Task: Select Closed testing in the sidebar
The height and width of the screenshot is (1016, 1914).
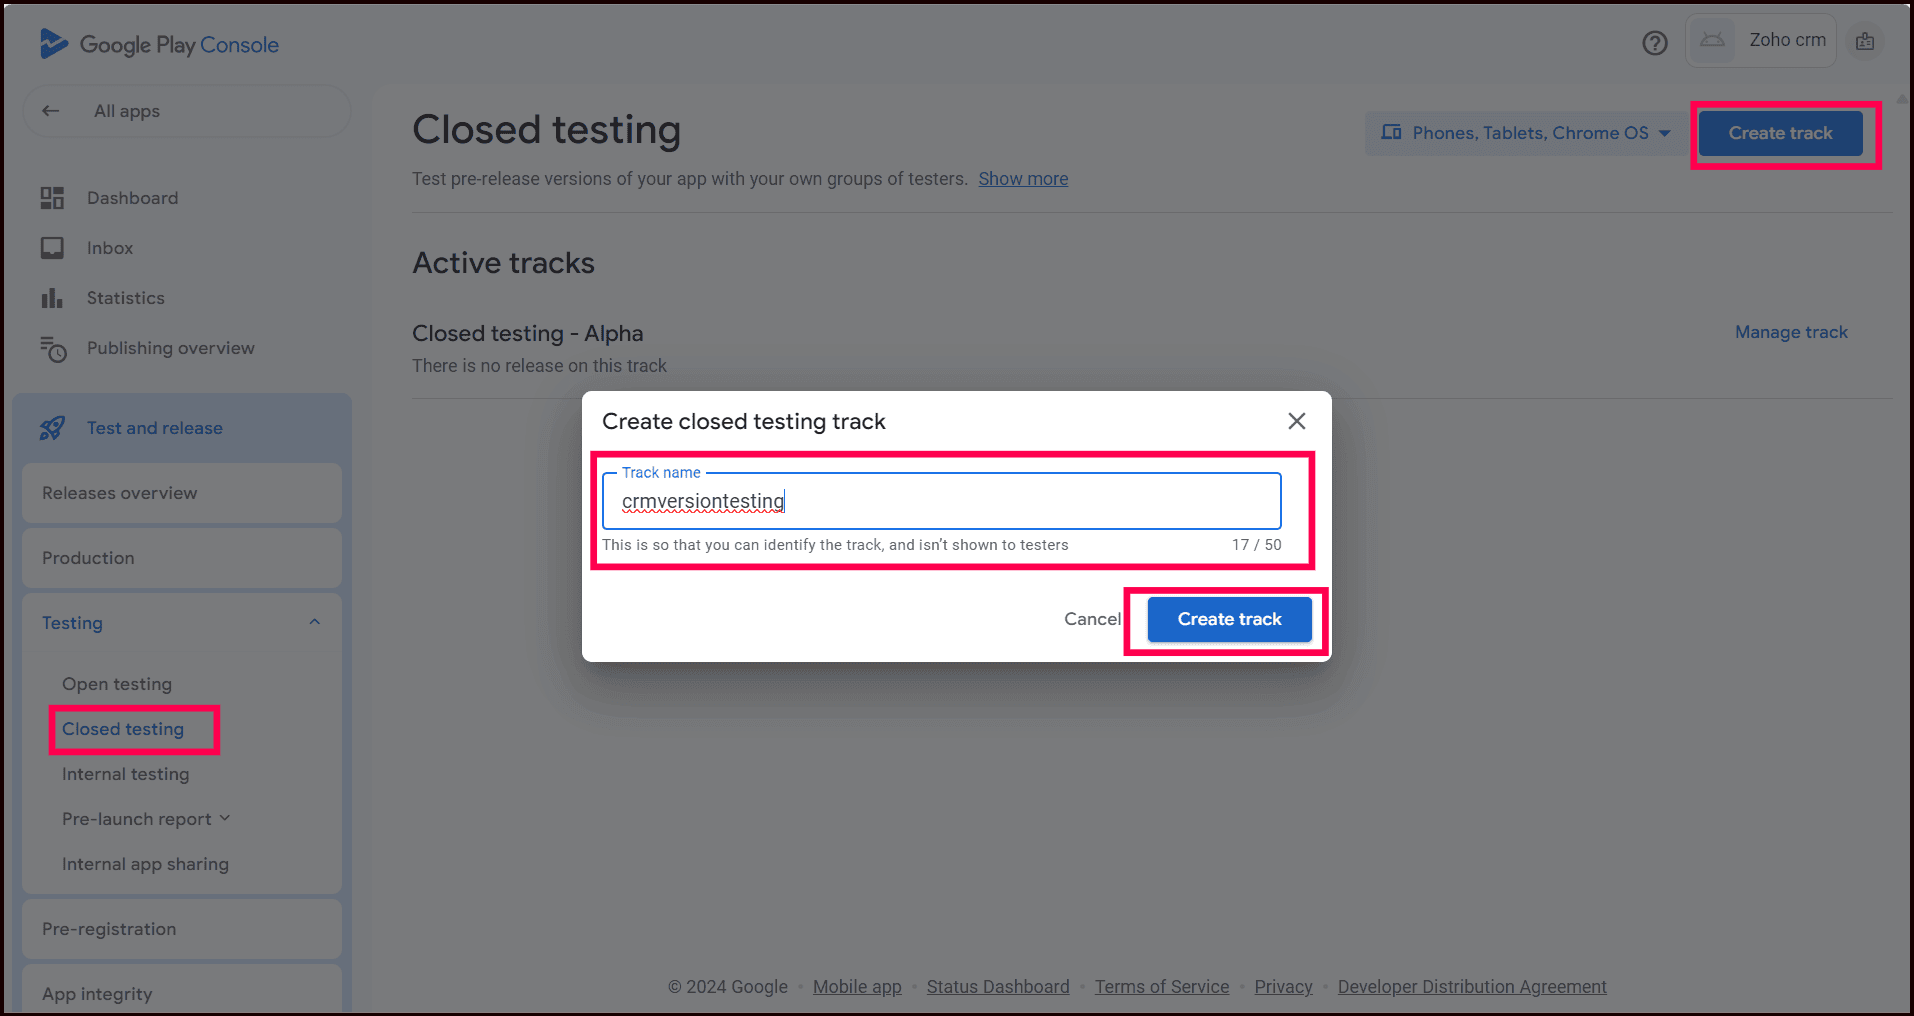Action: pyautogui.click(x=123, y=729)
